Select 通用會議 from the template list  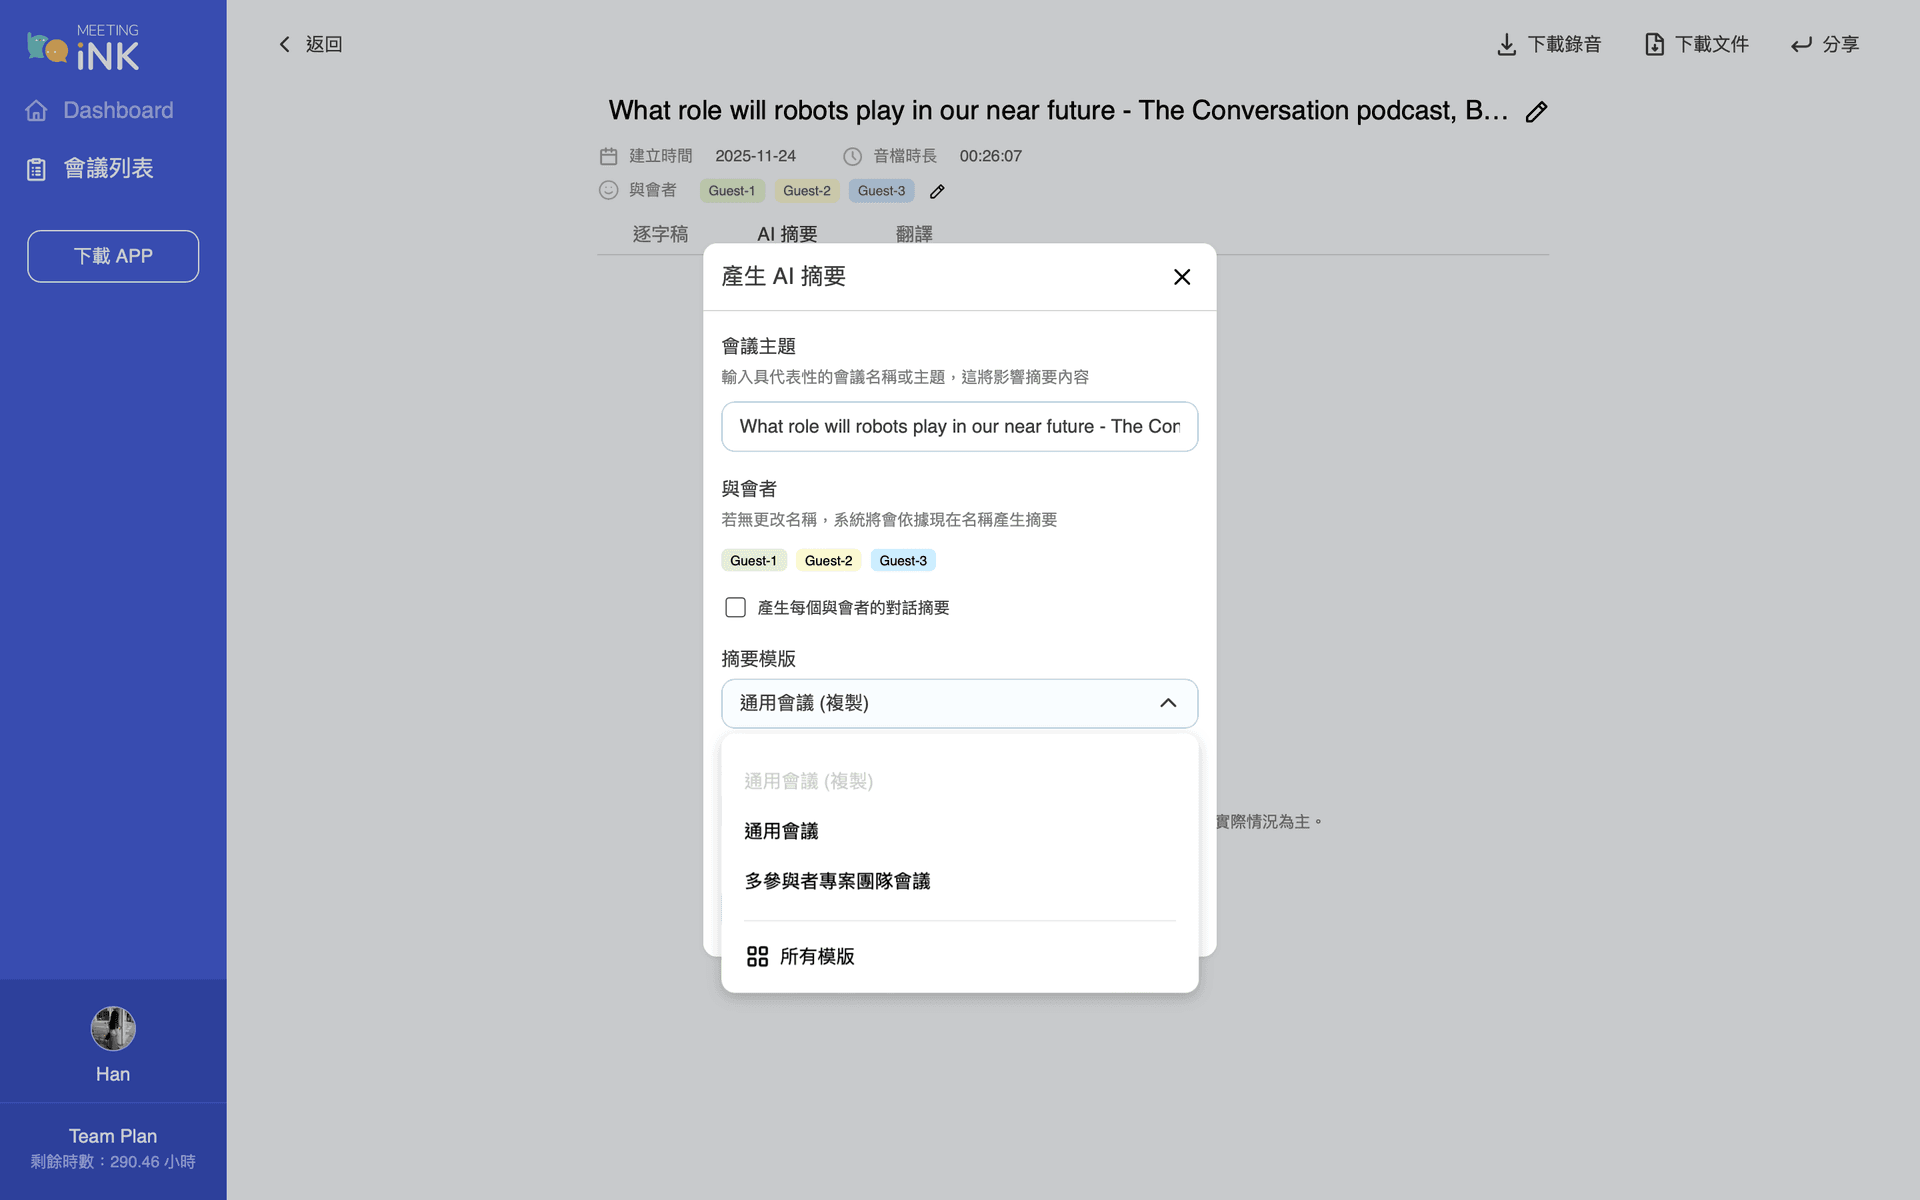coord(781,830)
